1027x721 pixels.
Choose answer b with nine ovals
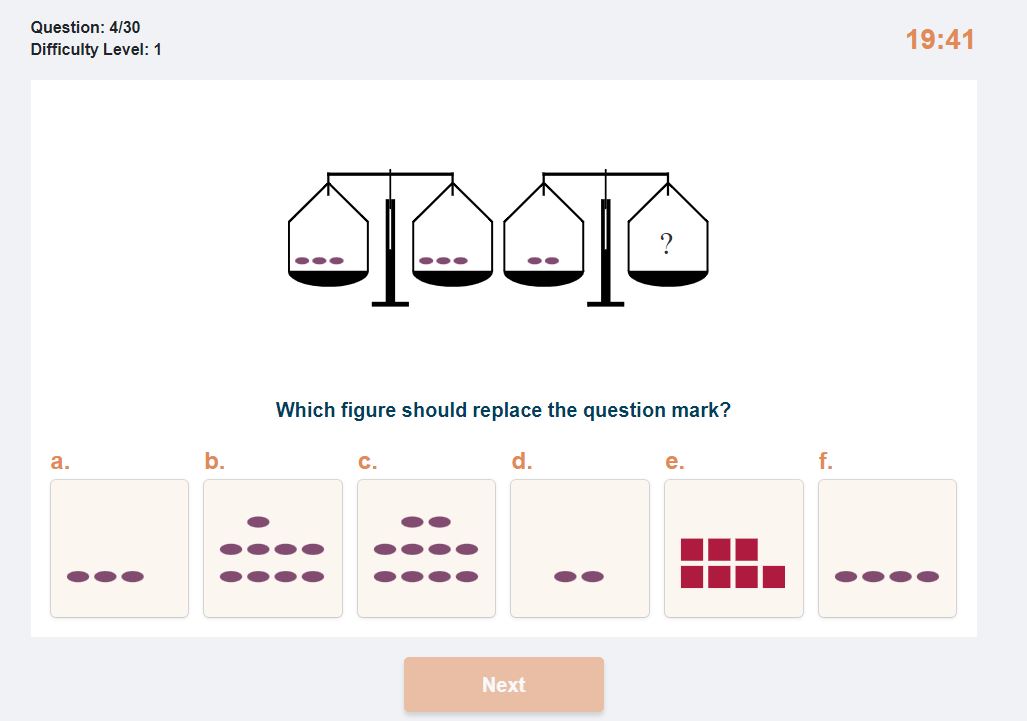tap(272, 548)
